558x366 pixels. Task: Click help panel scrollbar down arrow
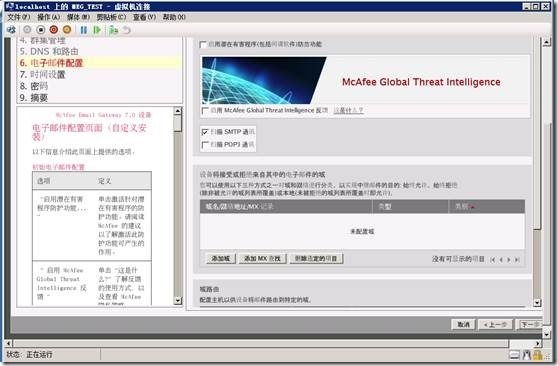pyautogui.click(x=178, y=301)
